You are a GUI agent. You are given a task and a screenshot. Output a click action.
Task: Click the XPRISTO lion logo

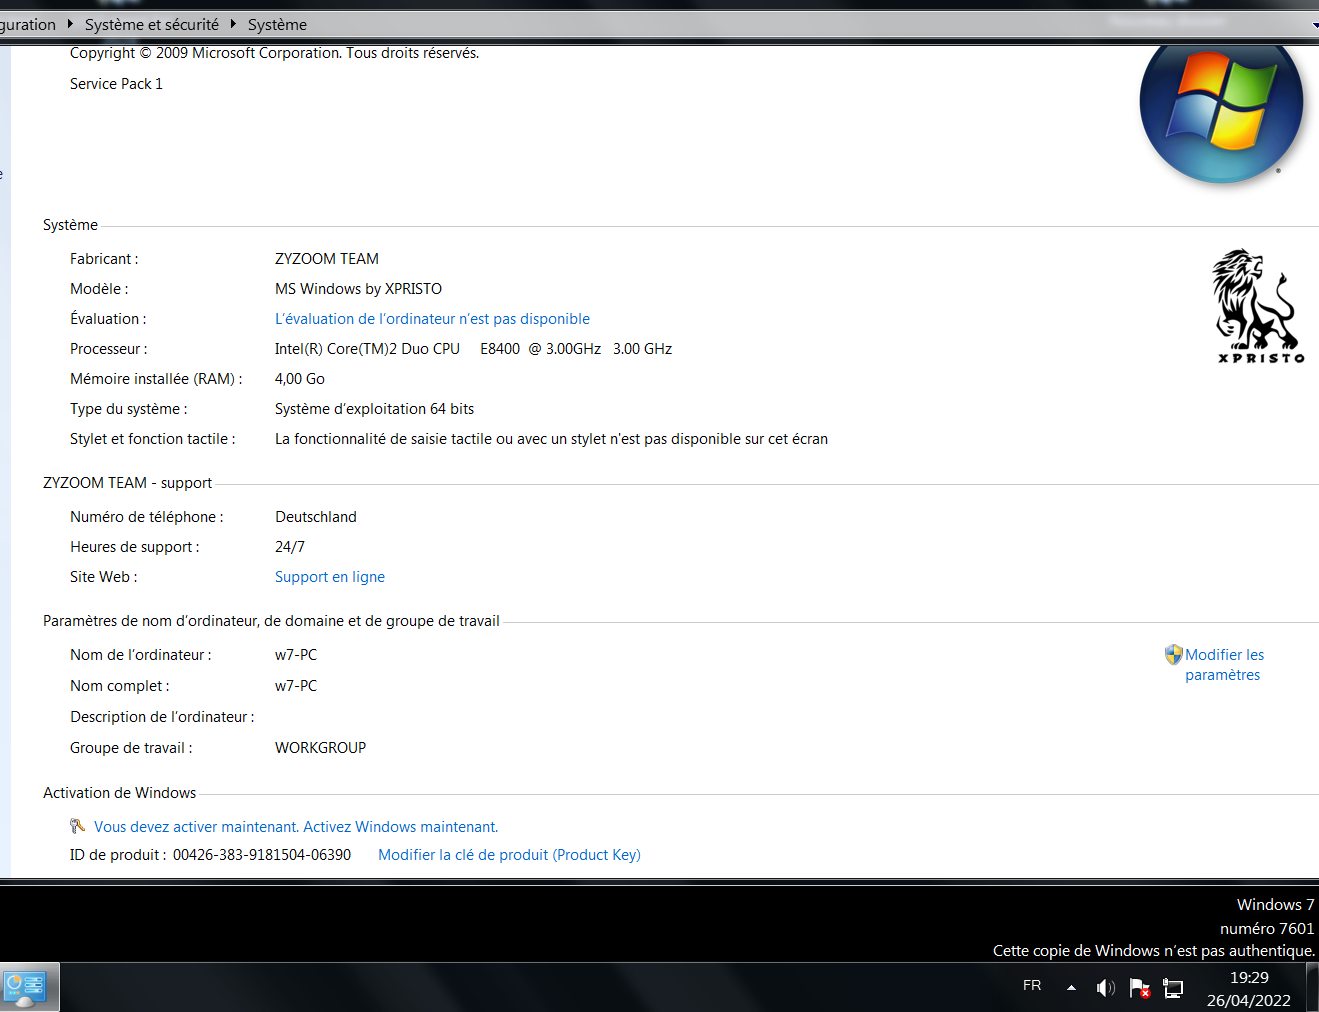1259,306
